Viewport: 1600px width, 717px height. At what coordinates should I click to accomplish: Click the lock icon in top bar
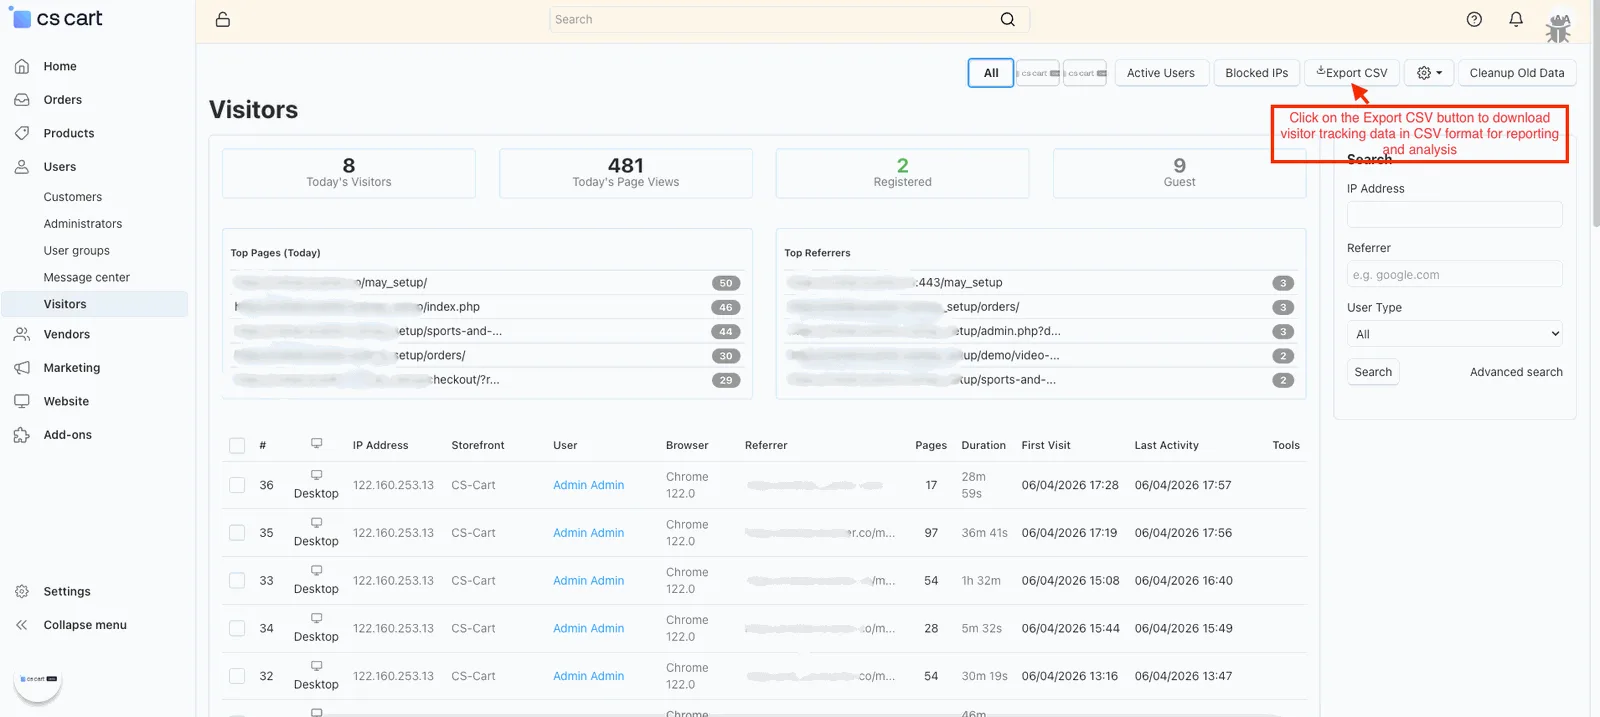223,19
